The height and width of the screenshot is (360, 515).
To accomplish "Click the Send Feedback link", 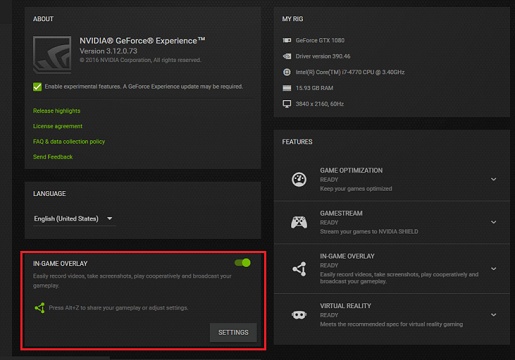I will [x=53, y=157].
